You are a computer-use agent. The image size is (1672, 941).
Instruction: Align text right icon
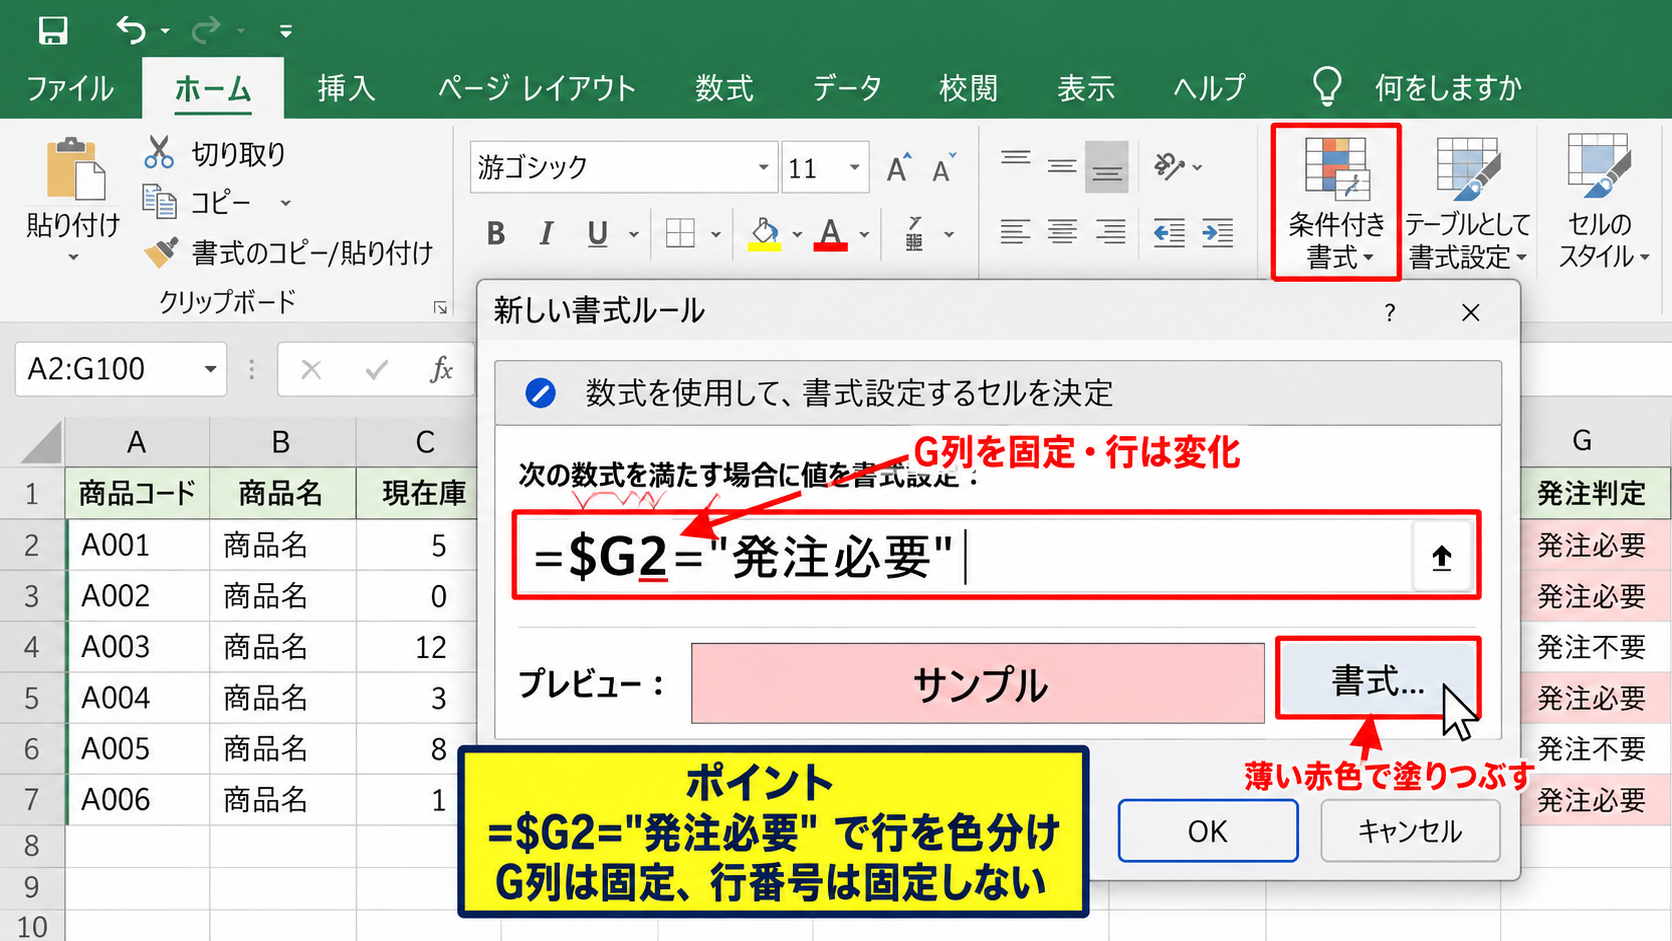tap(1109, 233)
